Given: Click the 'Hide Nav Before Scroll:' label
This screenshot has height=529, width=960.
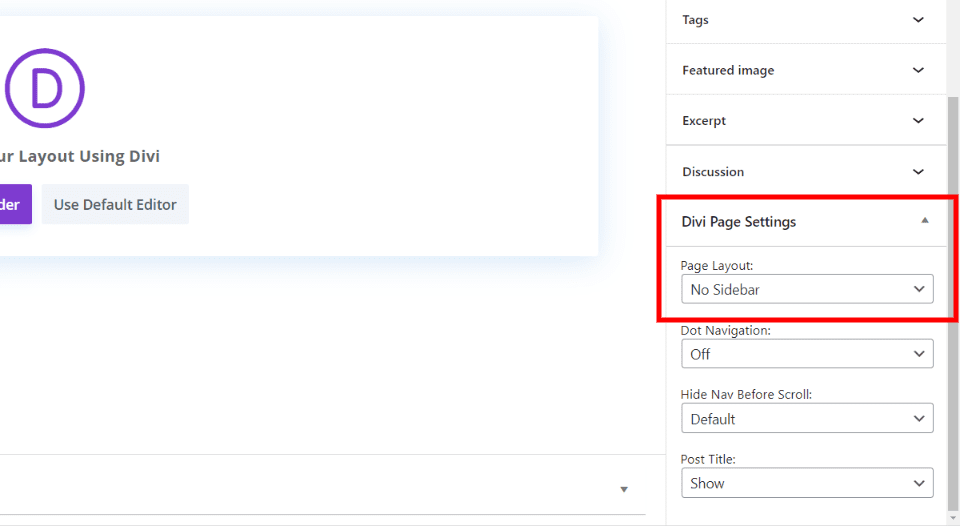Looking at the screenshot, I should (746, 395).
